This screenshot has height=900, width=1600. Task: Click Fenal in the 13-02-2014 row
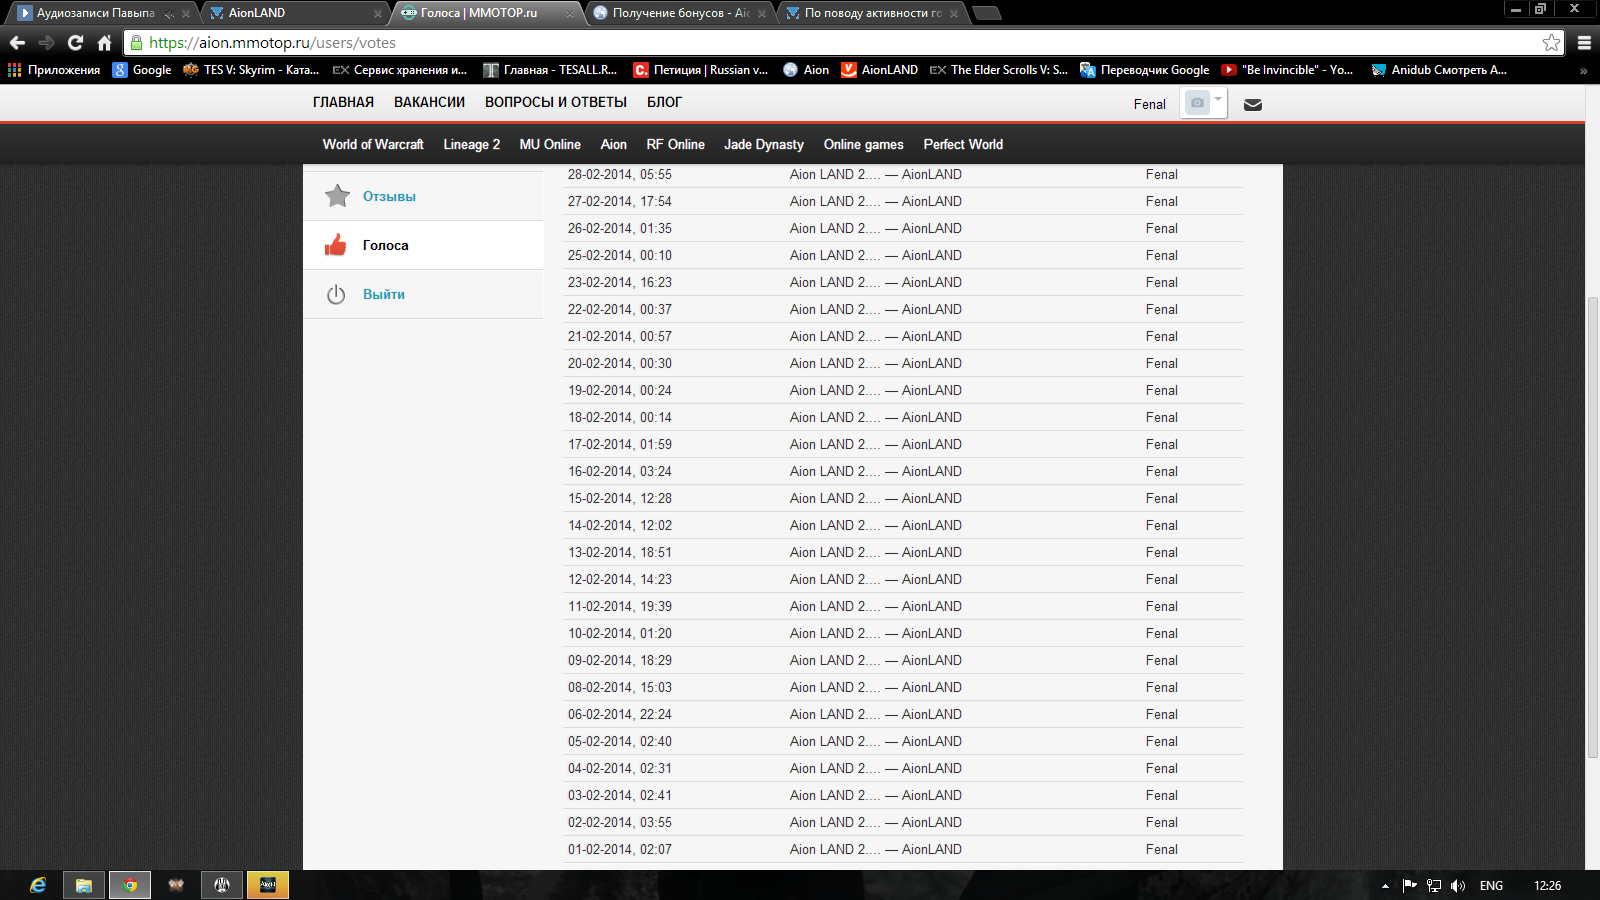point(1162,552)
